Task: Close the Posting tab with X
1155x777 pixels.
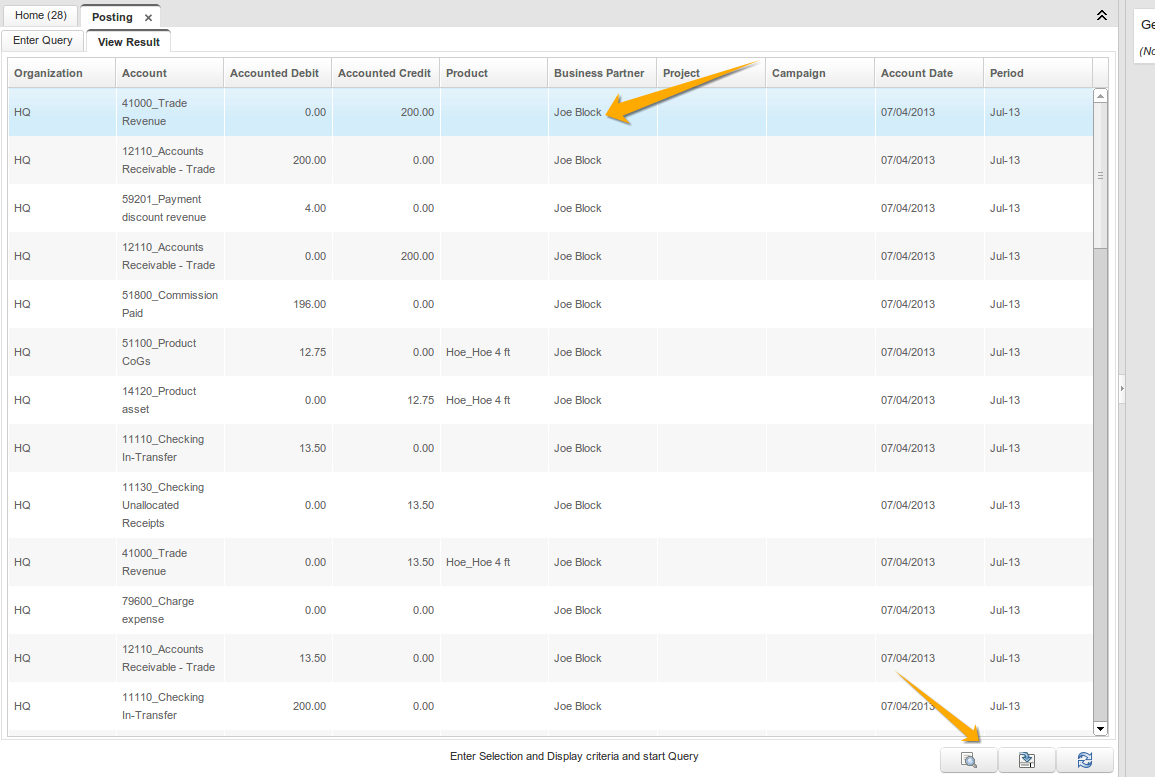Action: tap(148, 18)
